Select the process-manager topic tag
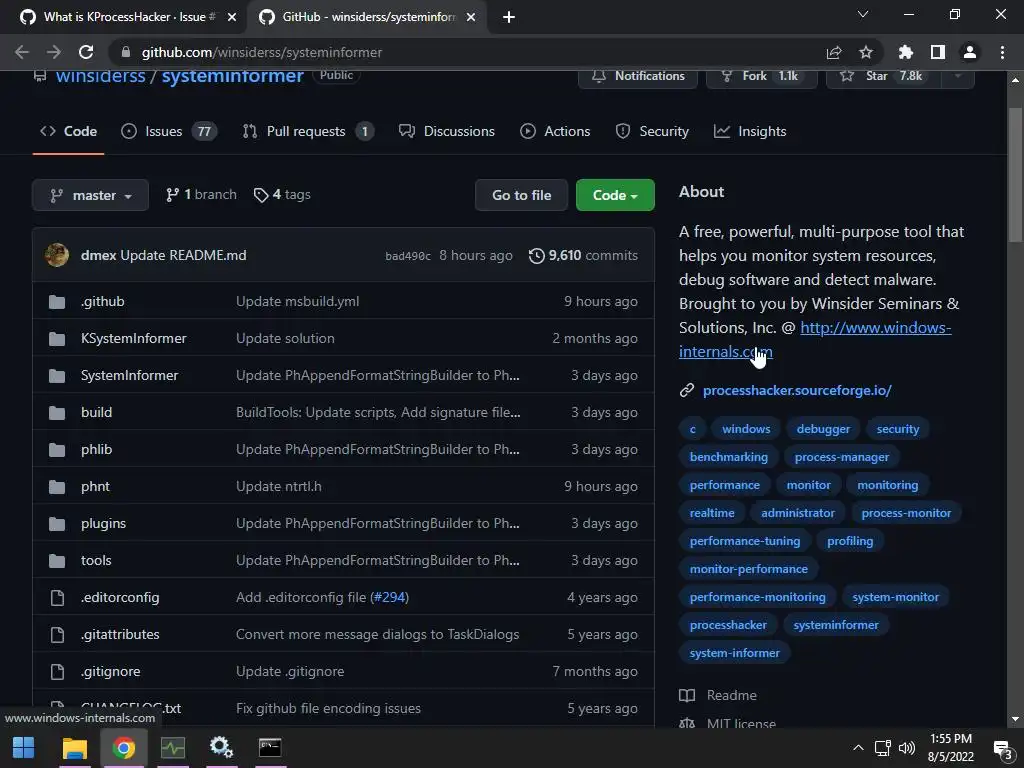 (841, 457)
